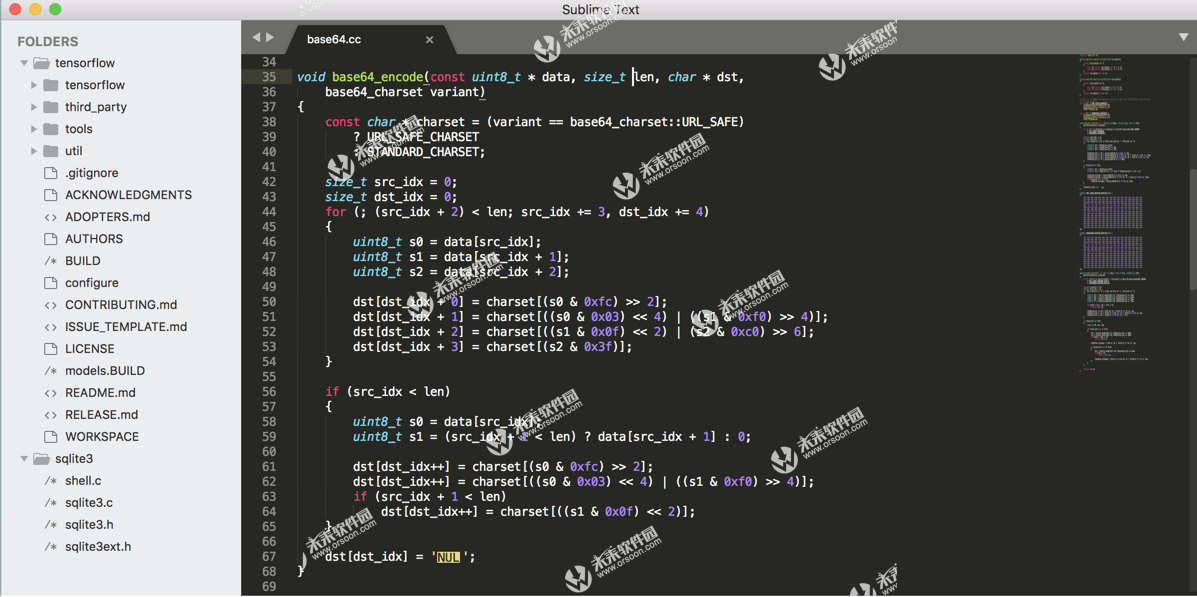Click the highlighted NUL character literal
The height and width of the screenshot is (597, 1197).
click(x=449, y=557)
